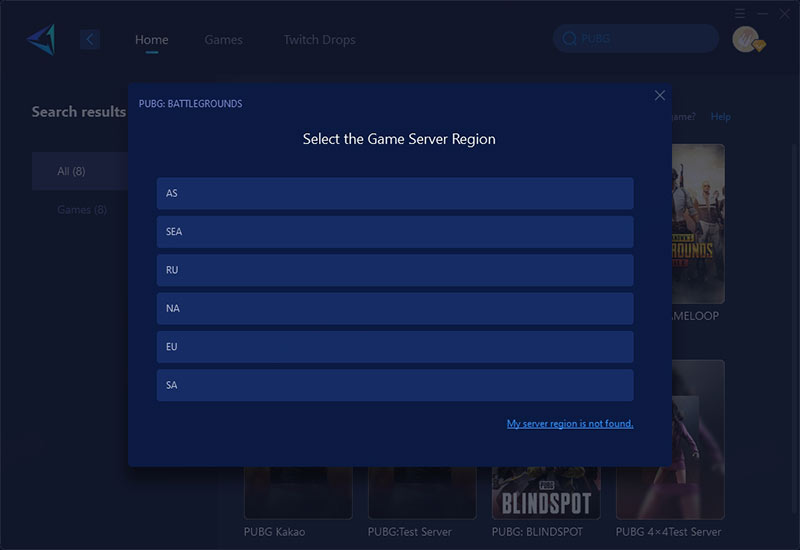Image resolution: width=800 pixels, height=550 pixels.
Task: Switch to the Home tab
Action: pyautogui.click(x=152, y=40)
